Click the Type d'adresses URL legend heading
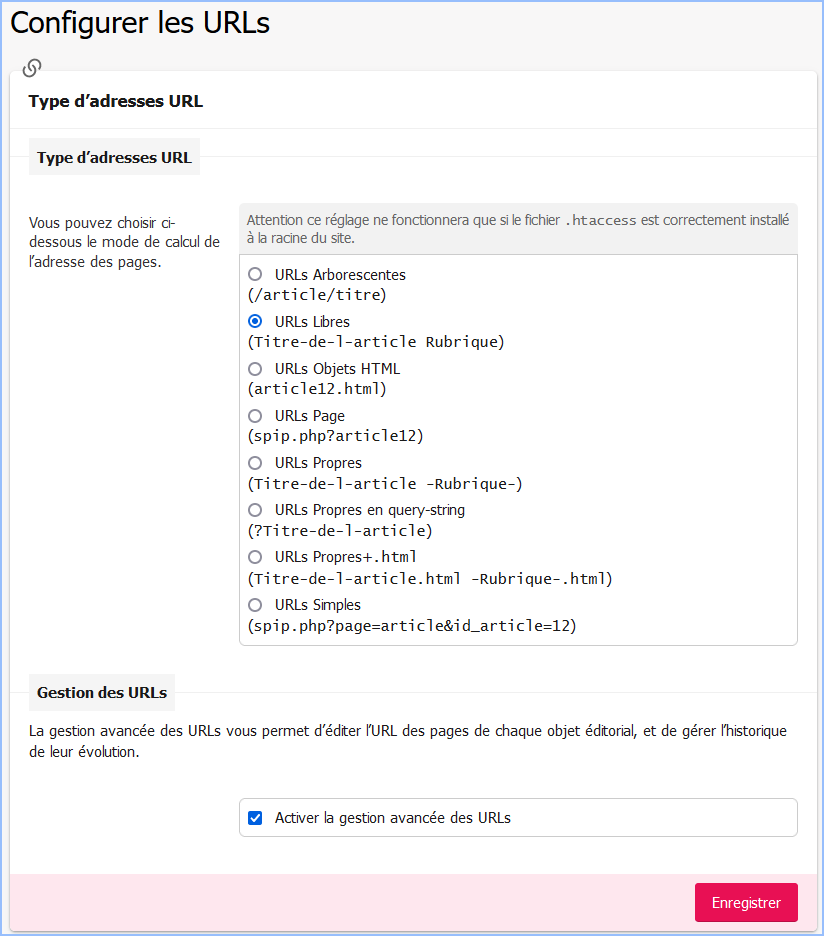This screenshot has height=936, width=824. [114, 157]
